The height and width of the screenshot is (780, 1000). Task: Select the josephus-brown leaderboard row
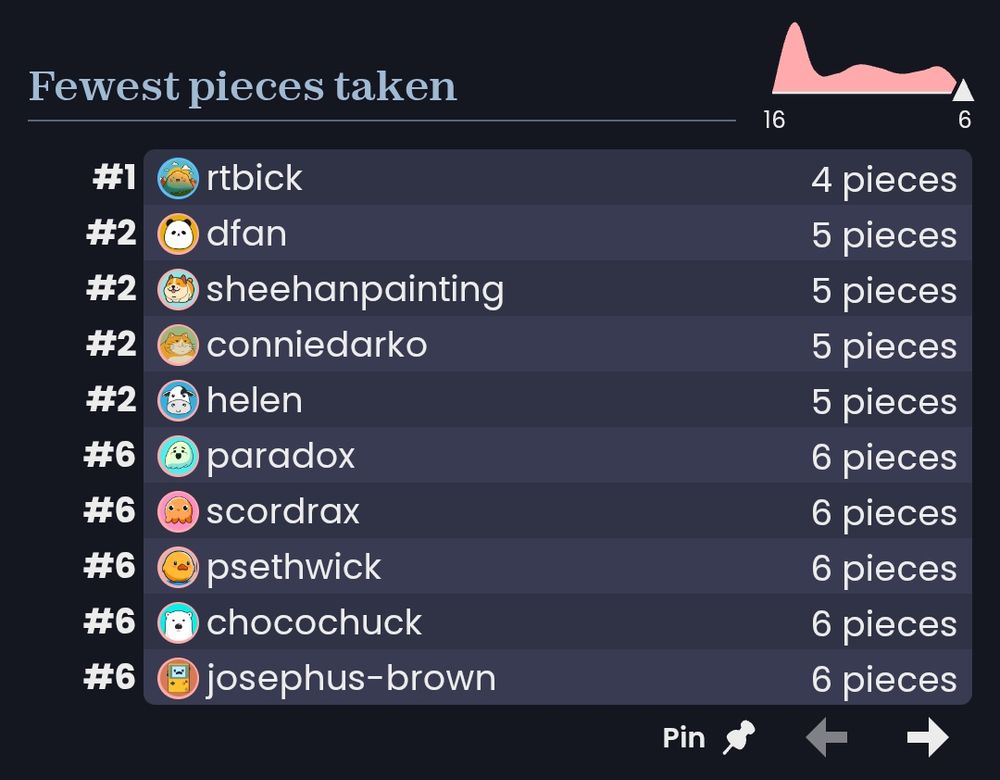(557, 677)
